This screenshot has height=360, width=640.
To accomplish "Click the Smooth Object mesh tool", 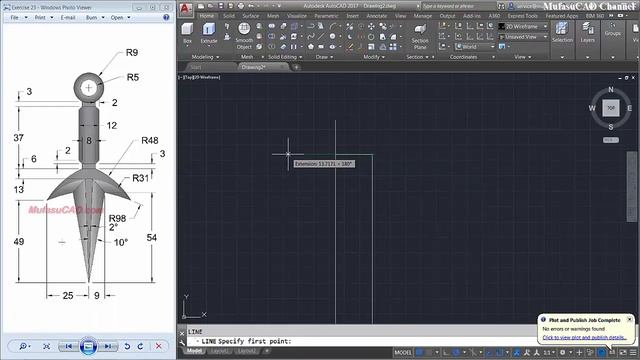I will click(x=244, y=36).
